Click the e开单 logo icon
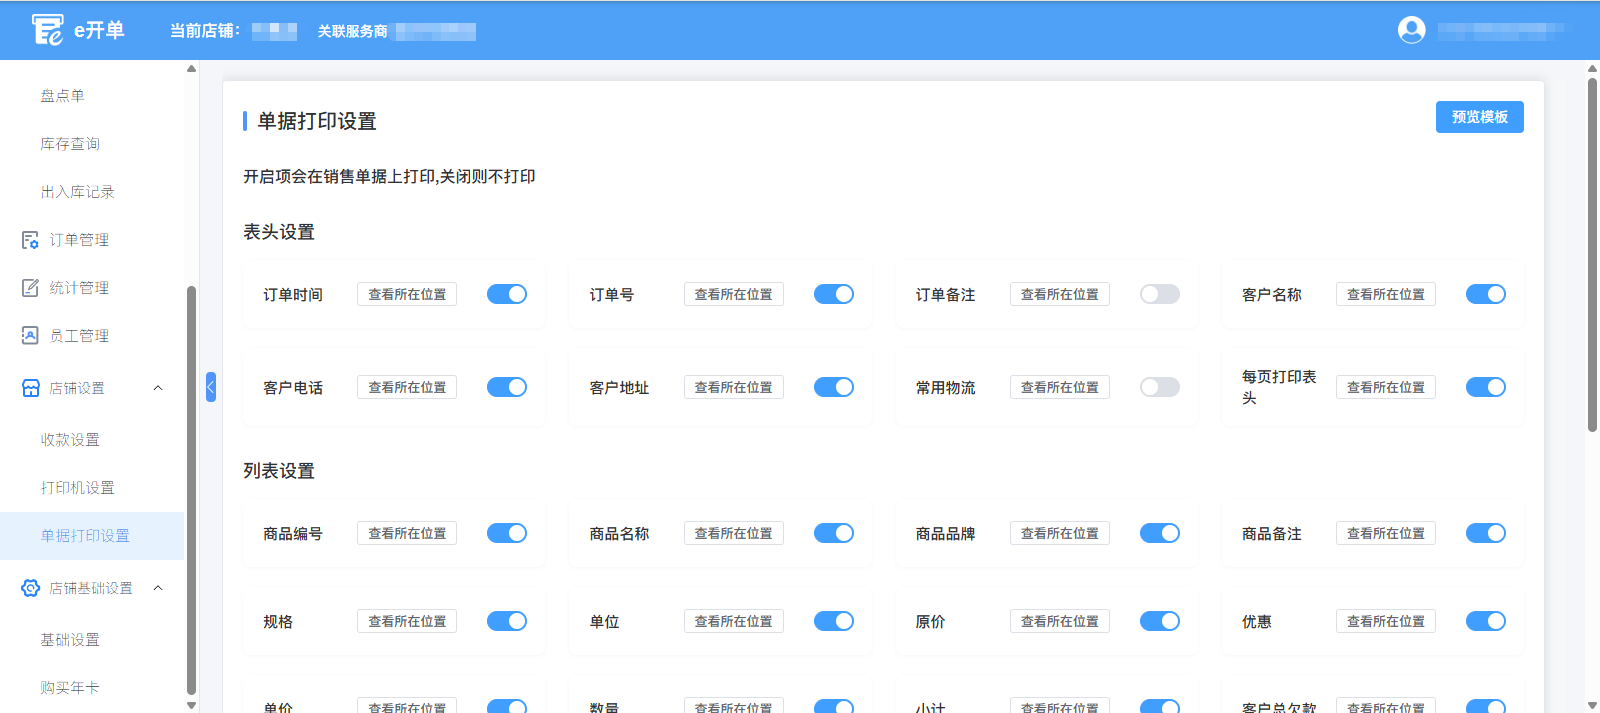The height and width of the screenshot is (713, 1600). 47,30
